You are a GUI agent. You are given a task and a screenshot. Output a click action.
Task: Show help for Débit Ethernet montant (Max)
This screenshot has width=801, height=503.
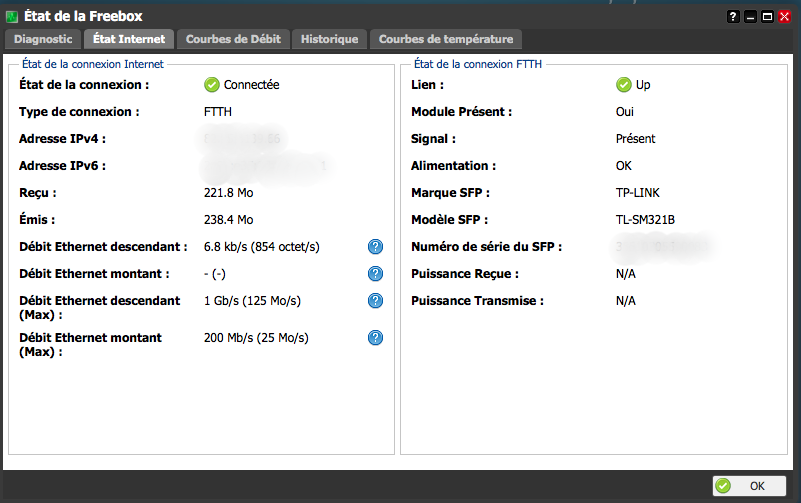[376, 338]
